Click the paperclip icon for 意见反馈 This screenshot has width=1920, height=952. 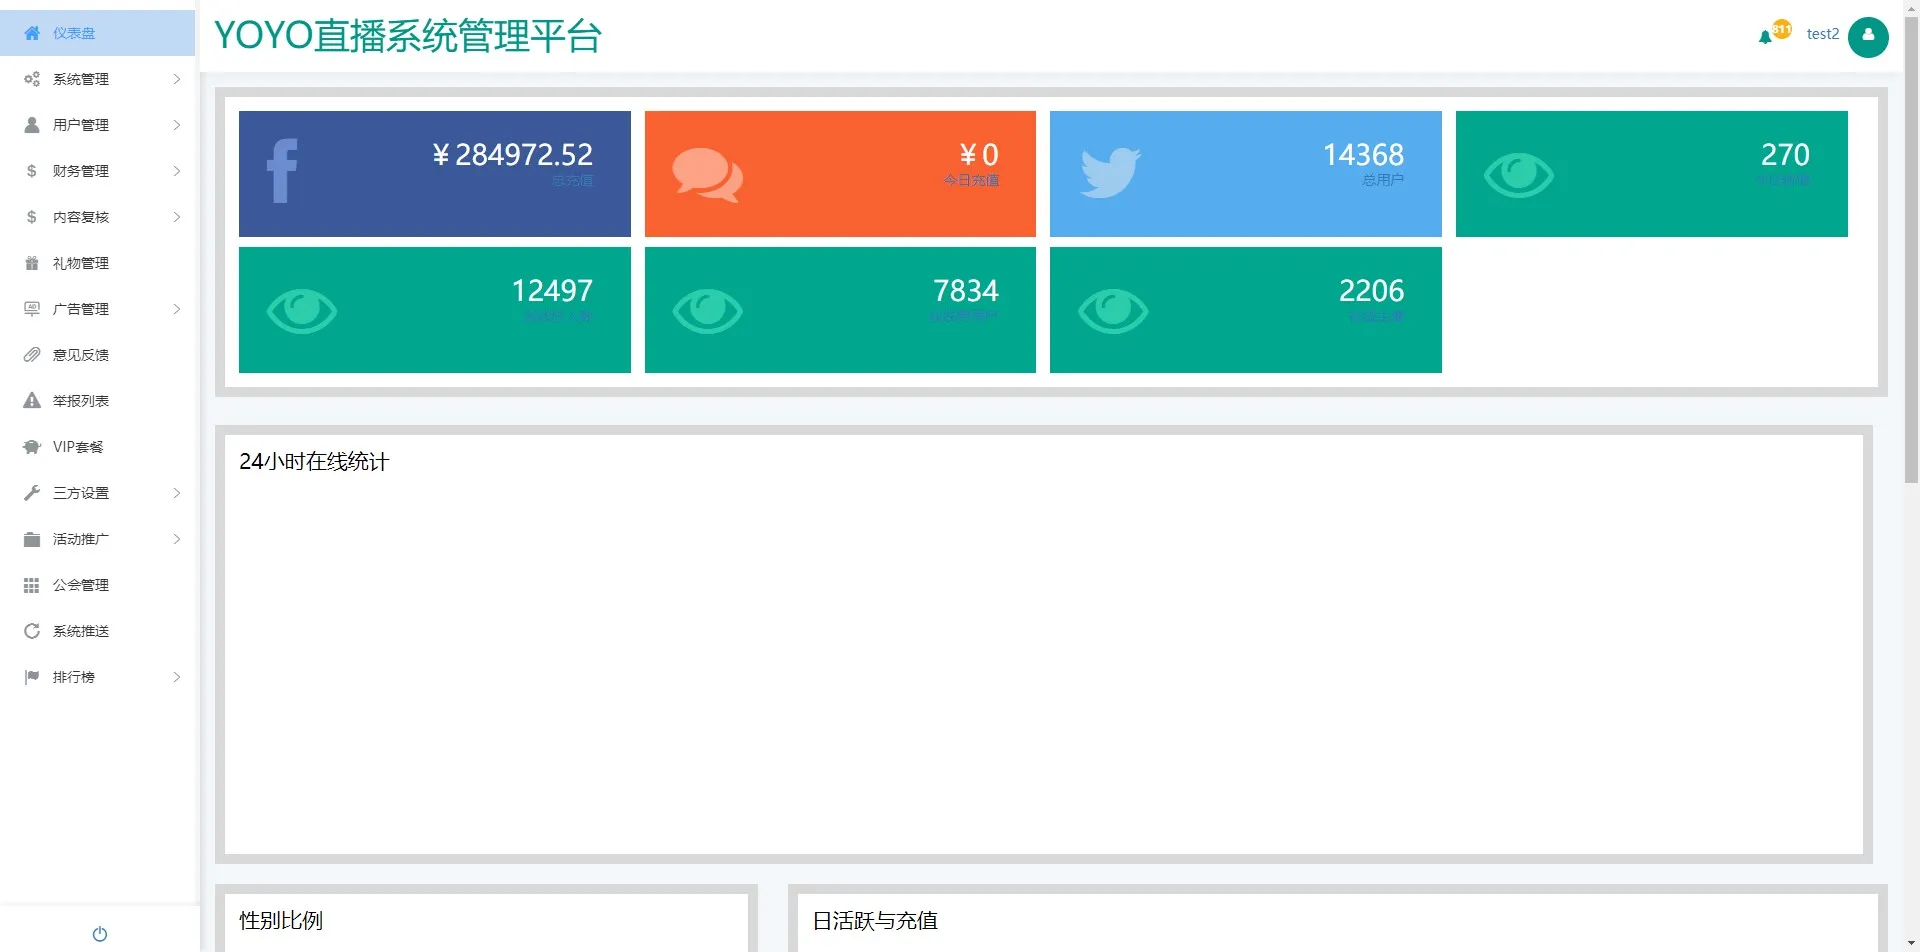pyautogui.click(x=32, y=355)
